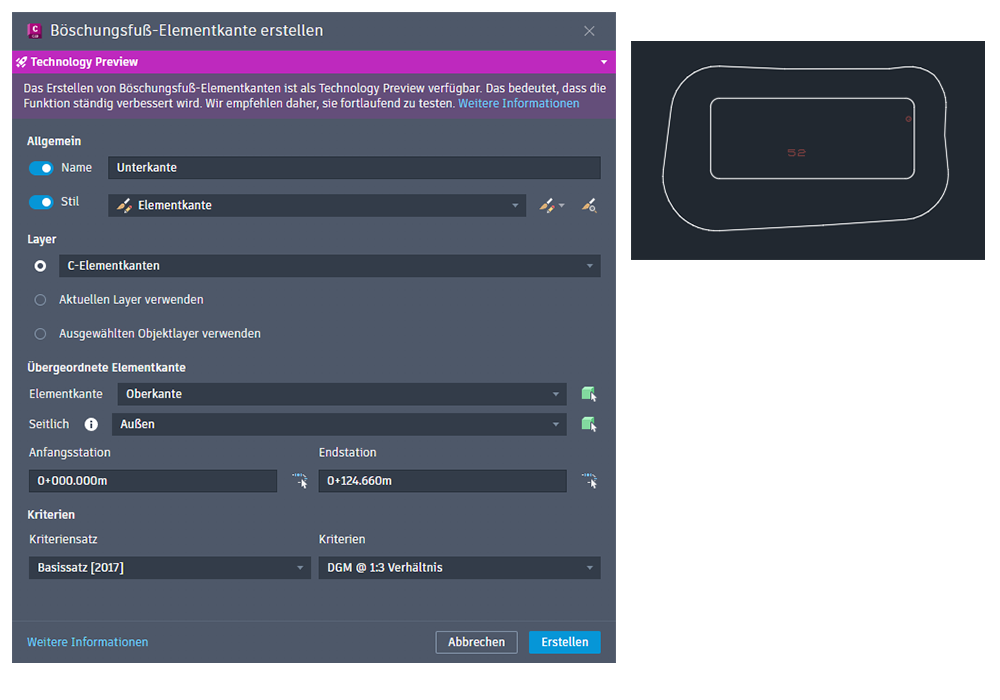Screen dimensions: 1000x700
Task: Click the Kriteriensatz label
Action: (x=63, y=539)
